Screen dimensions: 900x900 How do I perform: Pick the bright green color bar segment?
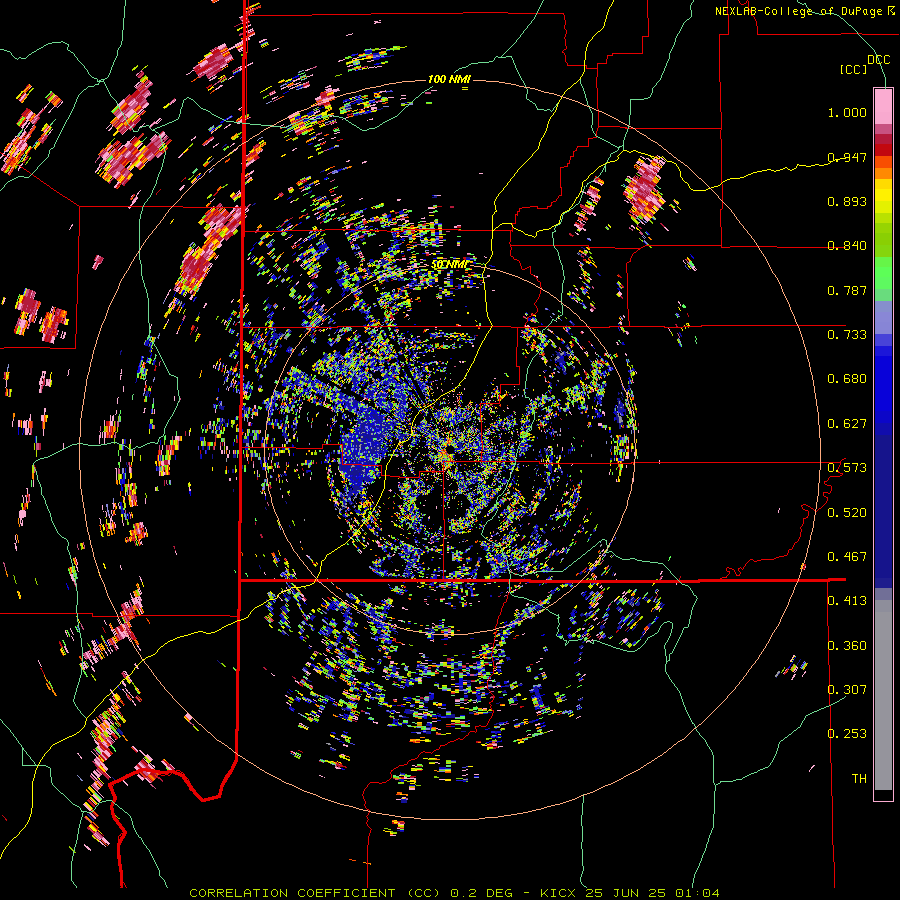click(x=883, y=273)
